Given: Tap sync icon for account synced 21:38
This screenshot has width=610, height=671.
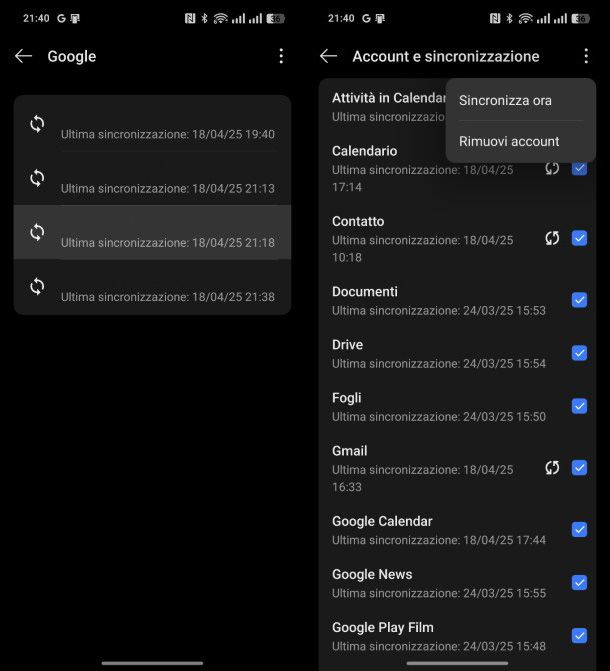Looking at the screenshot, I should [x=37, y=287].
